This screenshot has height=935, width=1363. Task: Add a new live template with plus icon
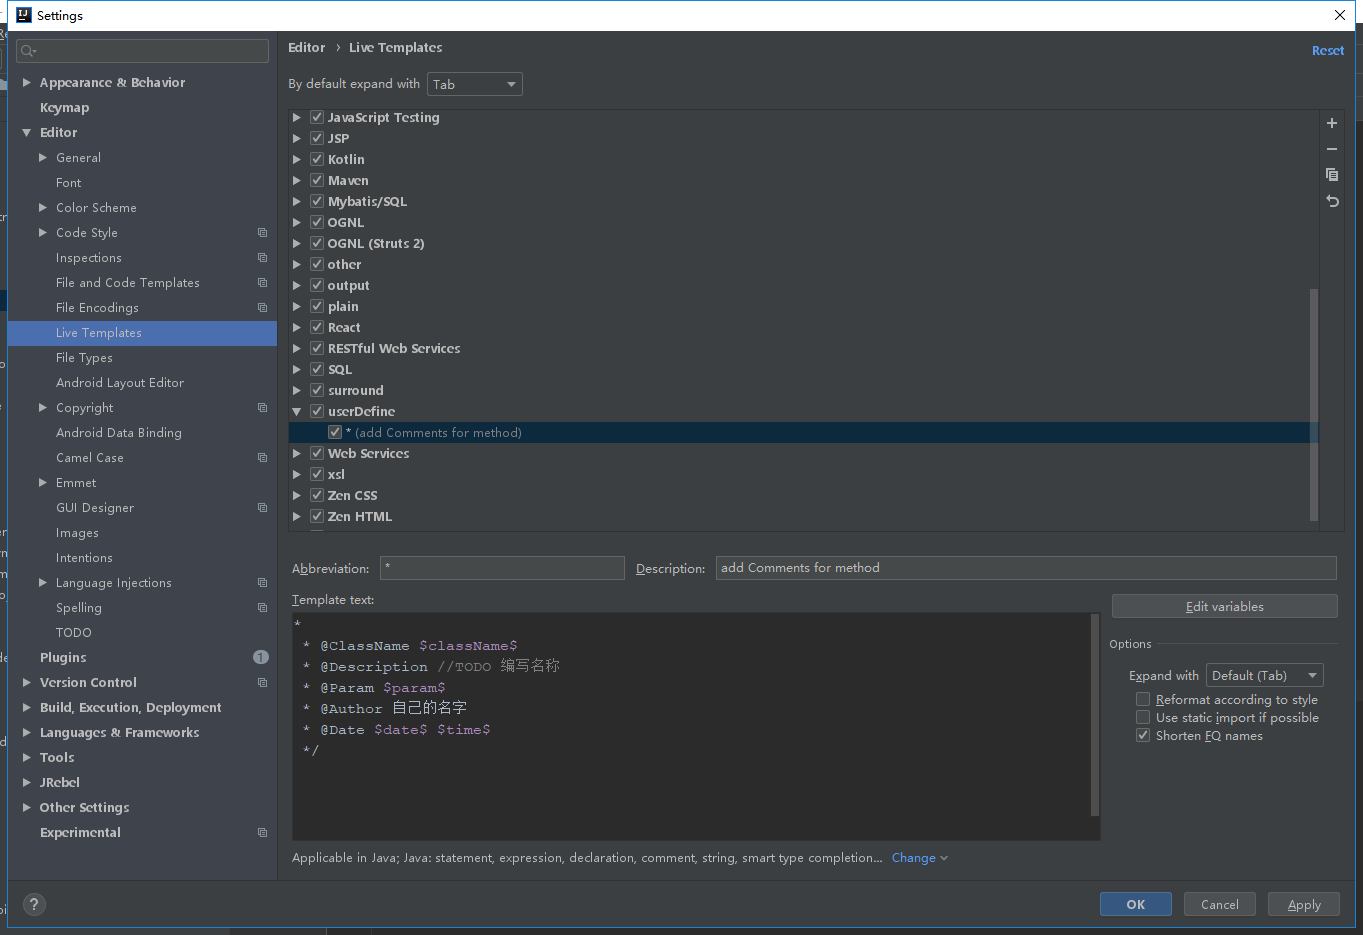tap(1331, 123)
